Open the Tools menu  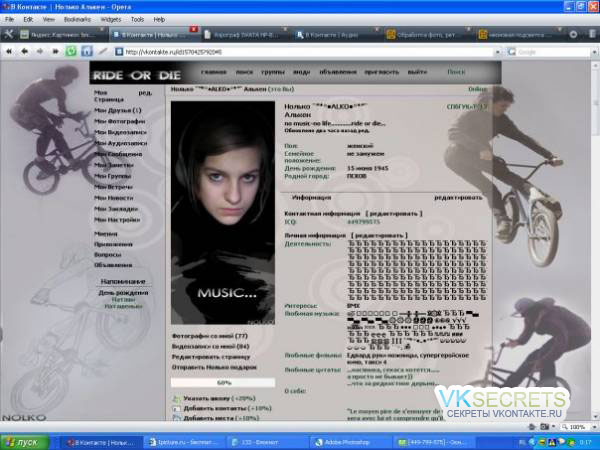[137, 19]
